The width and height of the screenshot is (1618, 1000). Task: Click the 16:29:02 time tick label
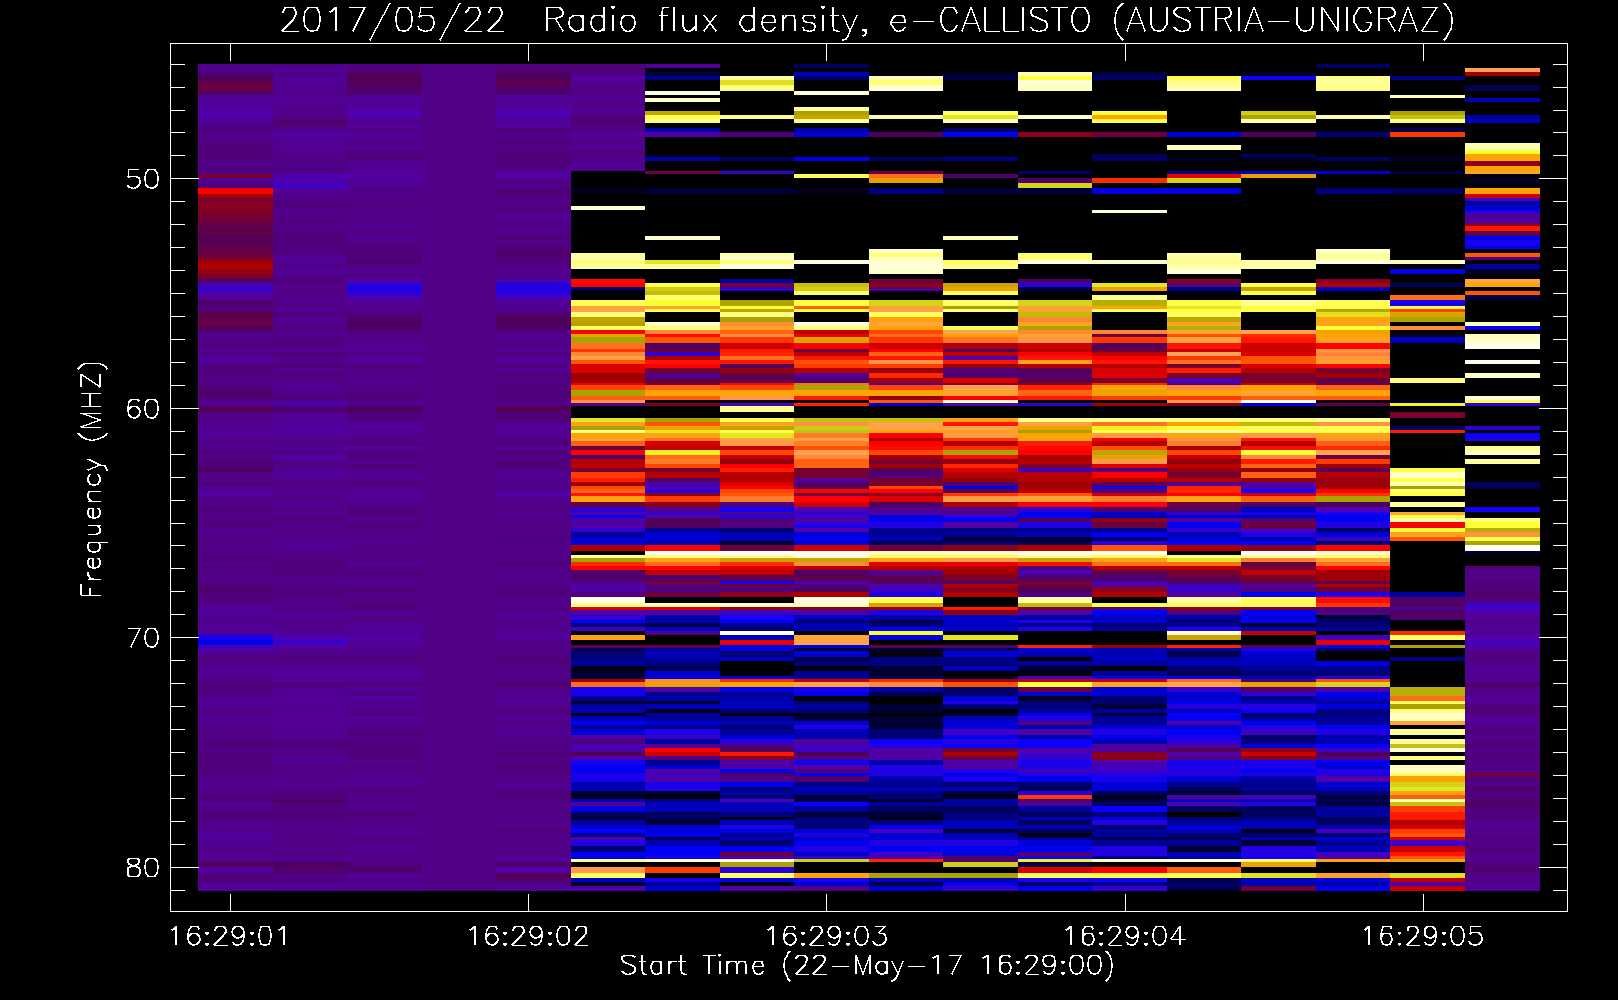click(x=528, y=936)
